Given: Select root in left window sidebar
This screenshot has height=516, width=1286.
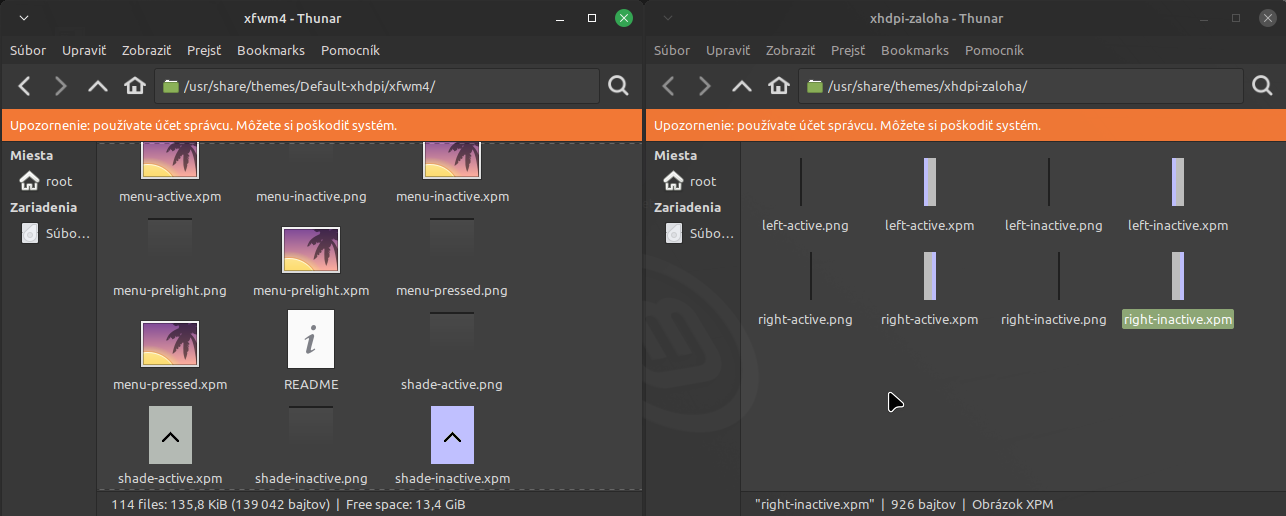Looking at the screenshot, I should pyautogui.click(x=58, y=182).
